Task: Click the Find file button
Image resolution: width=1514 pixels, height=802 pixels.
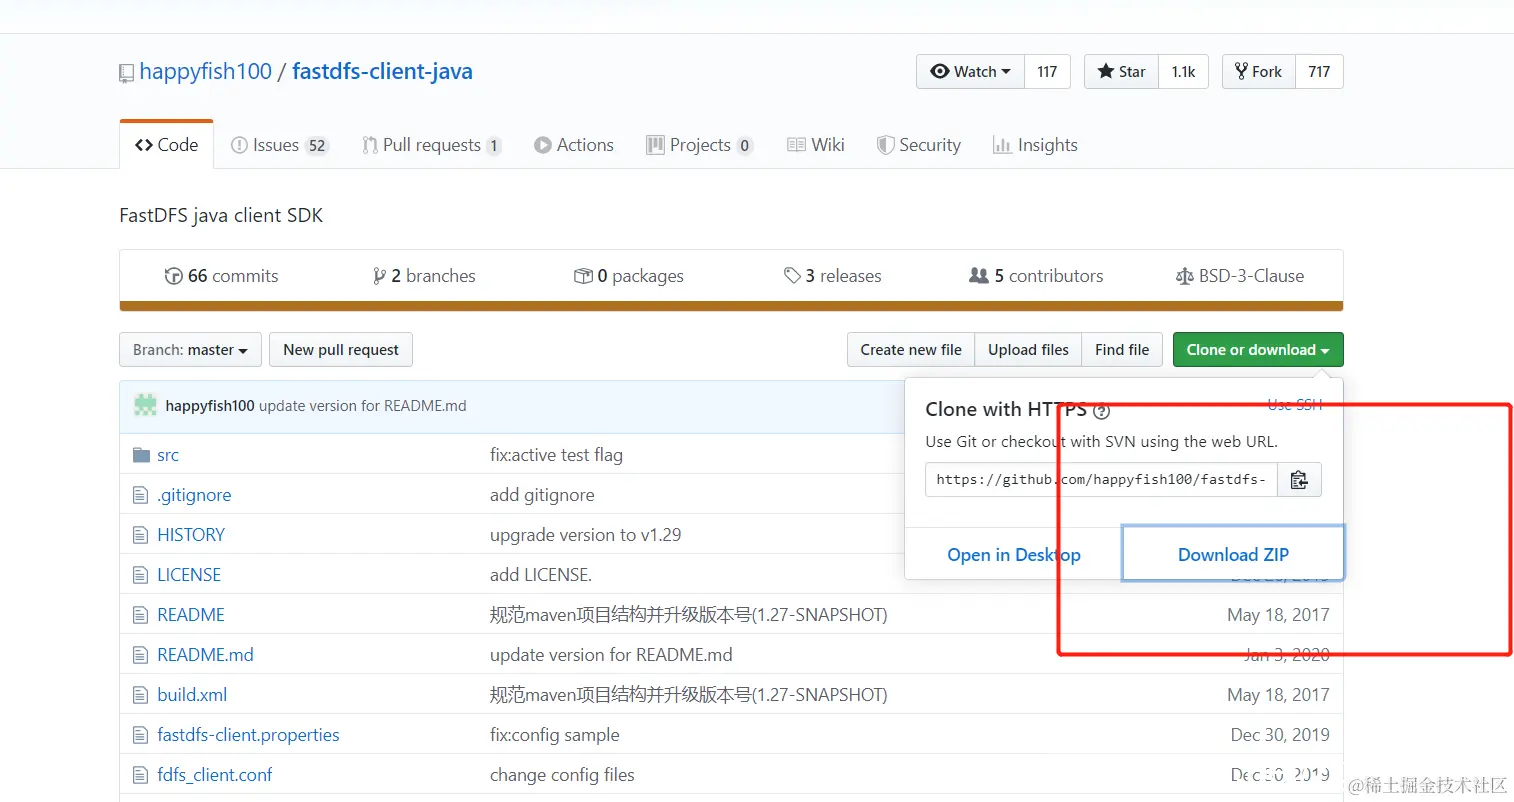Action: click(x=1122, y=350)
